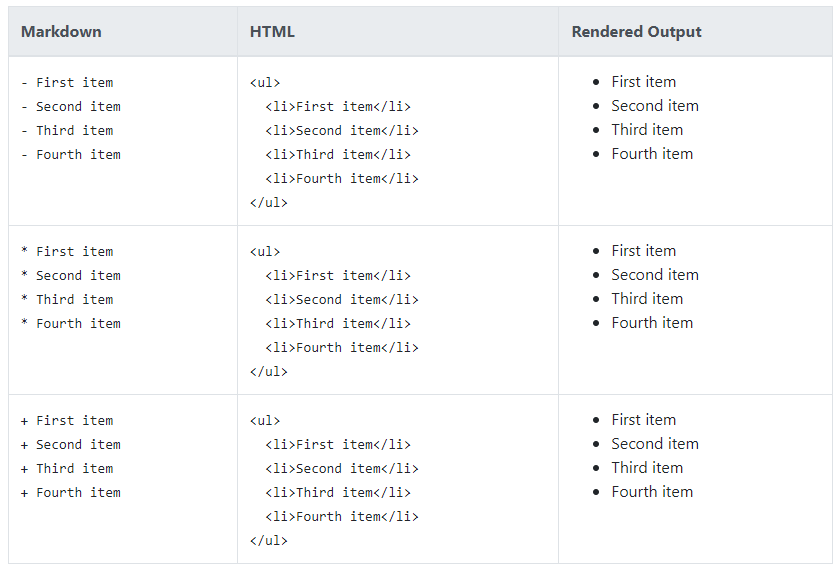
Task: Click the '* Third item' markdown line
Action: (67, 300)
